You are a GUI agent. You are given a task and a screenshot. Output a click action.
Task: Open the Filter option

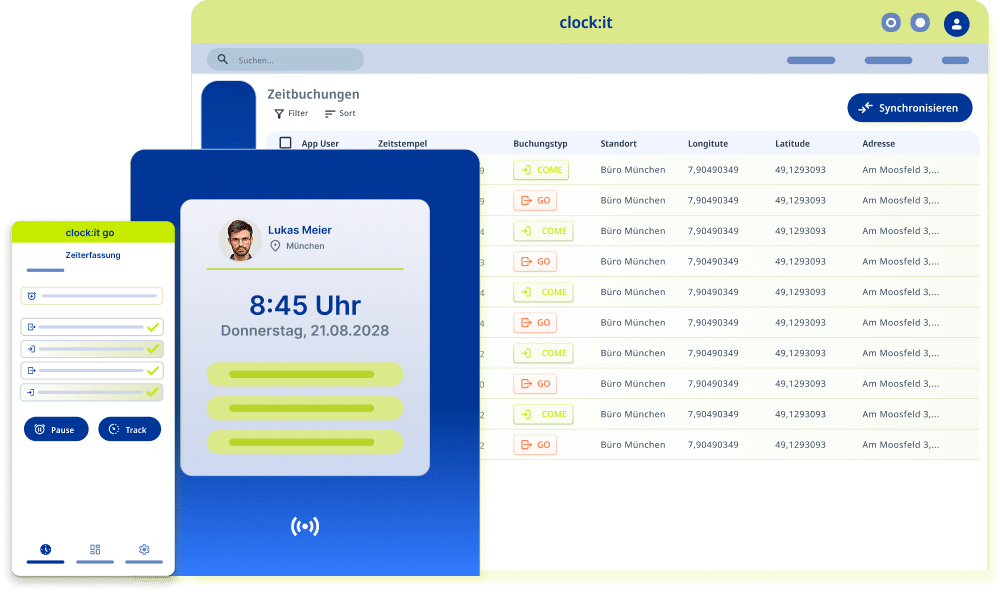pyautogui.click(x=291, y=113)
